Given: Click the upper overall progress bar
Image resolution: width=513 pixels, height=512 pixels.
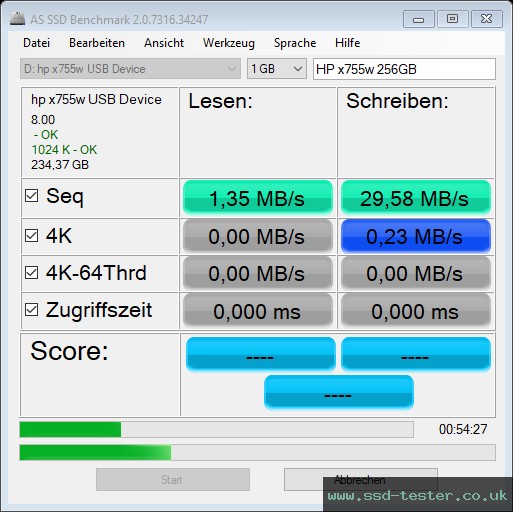Looking at the screenshot, I should click(x=217, y=429).
